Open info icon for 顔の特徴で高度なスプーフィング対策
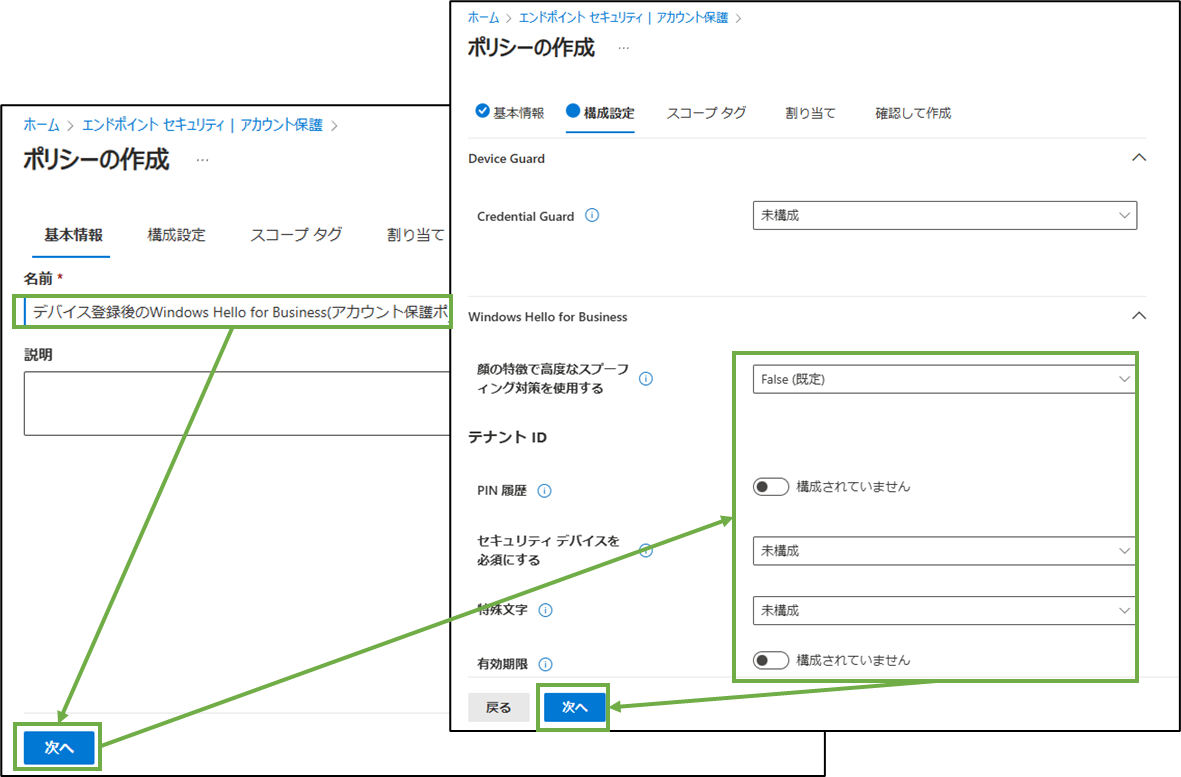Screen dimensions: 1181x777 tap(645, 379)
